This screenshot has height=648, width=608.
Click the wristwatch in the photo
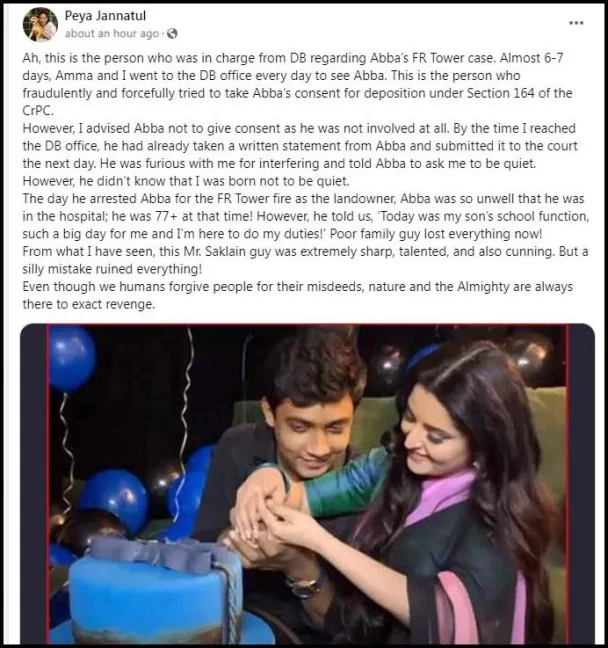click(x=305, y=585)
